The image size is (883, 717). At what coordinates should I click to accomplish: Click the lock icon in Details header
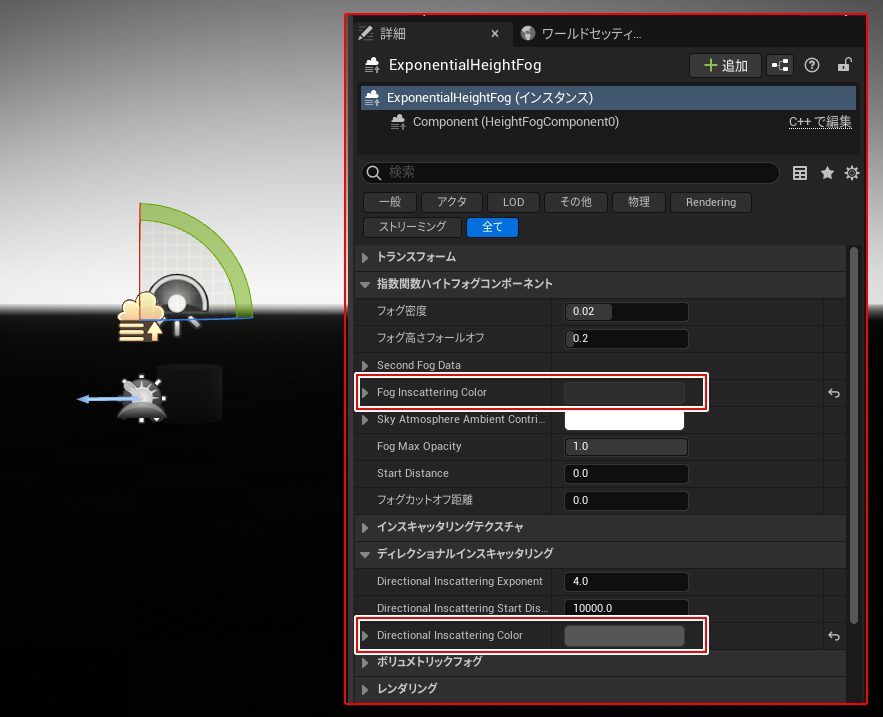point(844,65)
